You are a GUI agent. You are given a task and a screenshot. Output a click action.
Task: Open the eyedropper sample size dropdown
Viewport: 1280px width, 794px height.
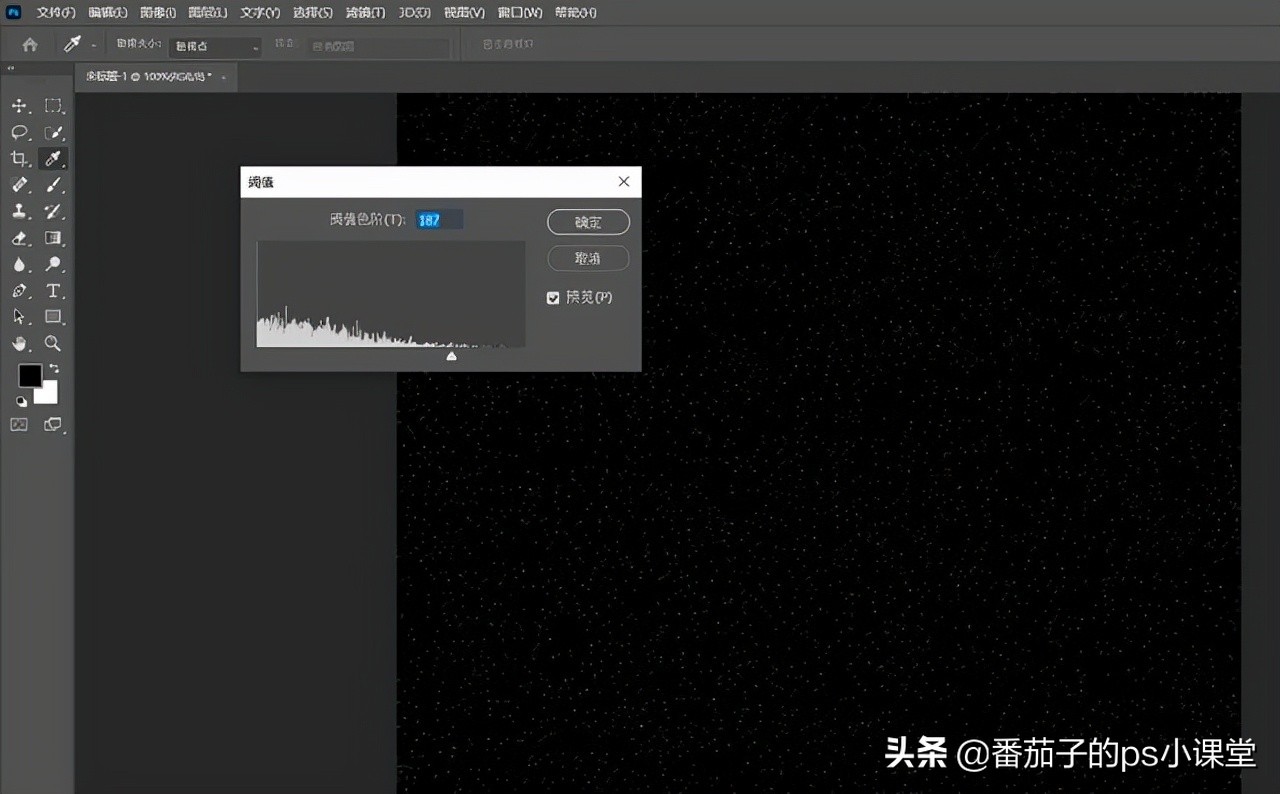pos(214,45)
